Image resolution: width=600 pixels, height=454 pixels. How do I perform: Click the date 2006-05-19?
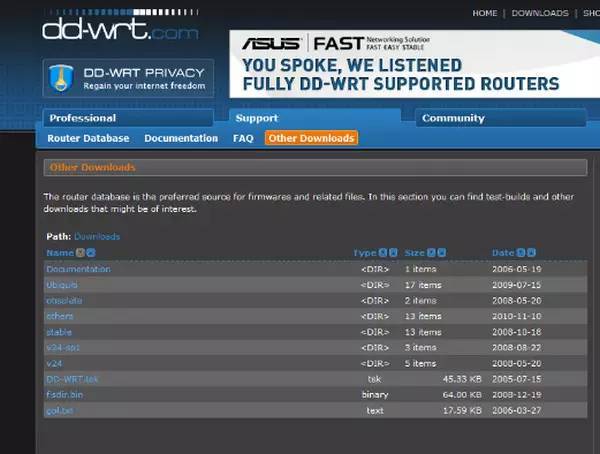[517, 269]
